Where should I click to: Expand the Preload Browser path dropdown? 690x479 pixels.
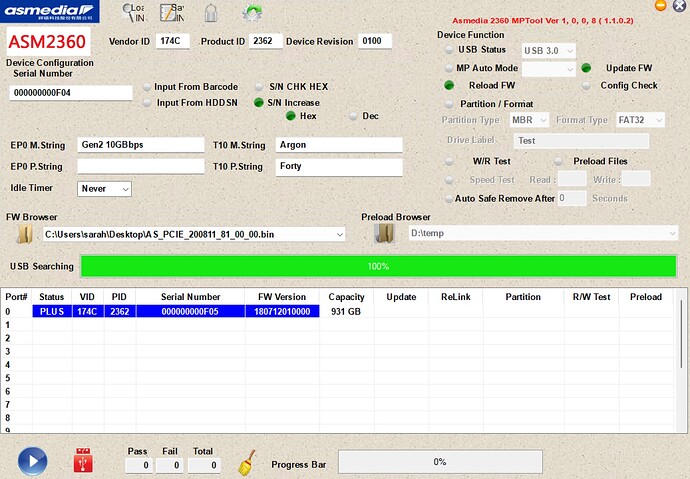672,233
